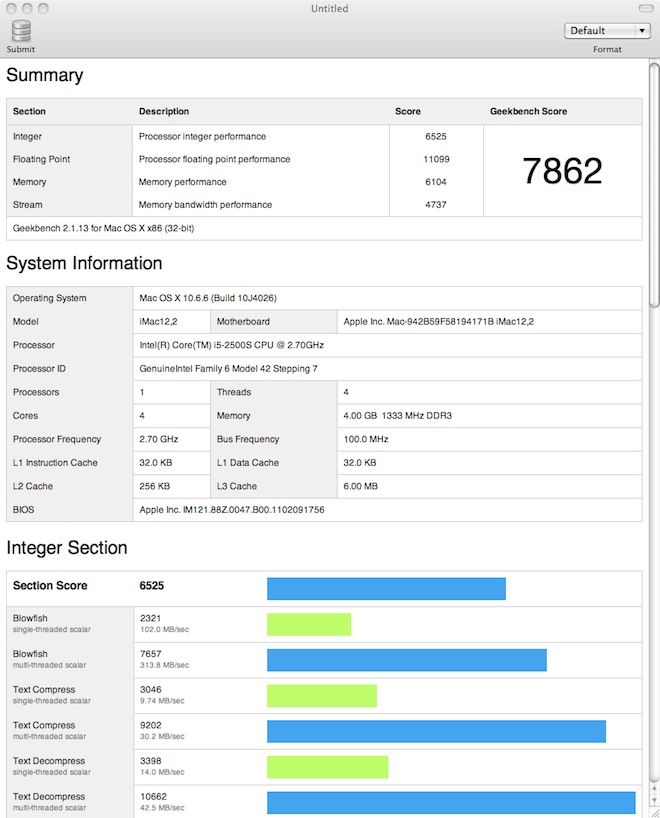The height and width of the screenshot is (818, 660).
Task: Click the Integer Section heading
Action: (67, 548)
